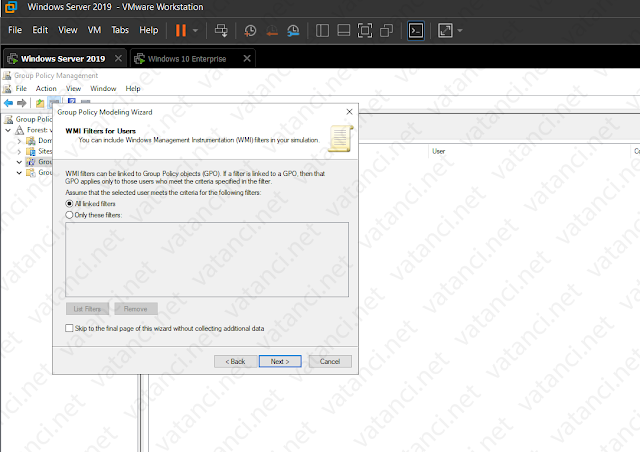Viewport: 640px width, 452px height.
Task: Toggle the thumbnail bar view icon
Action: pyautogui.click(x=343, y=30)
